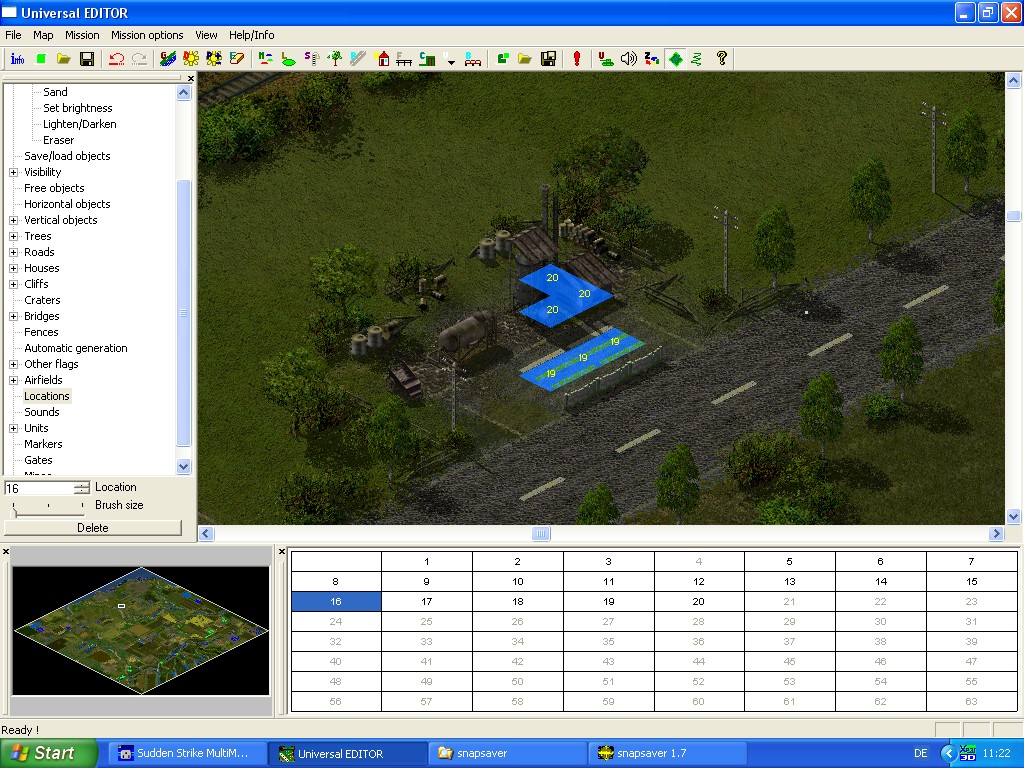
Task: Open the View menu
Action: click(x=206, y=35)
